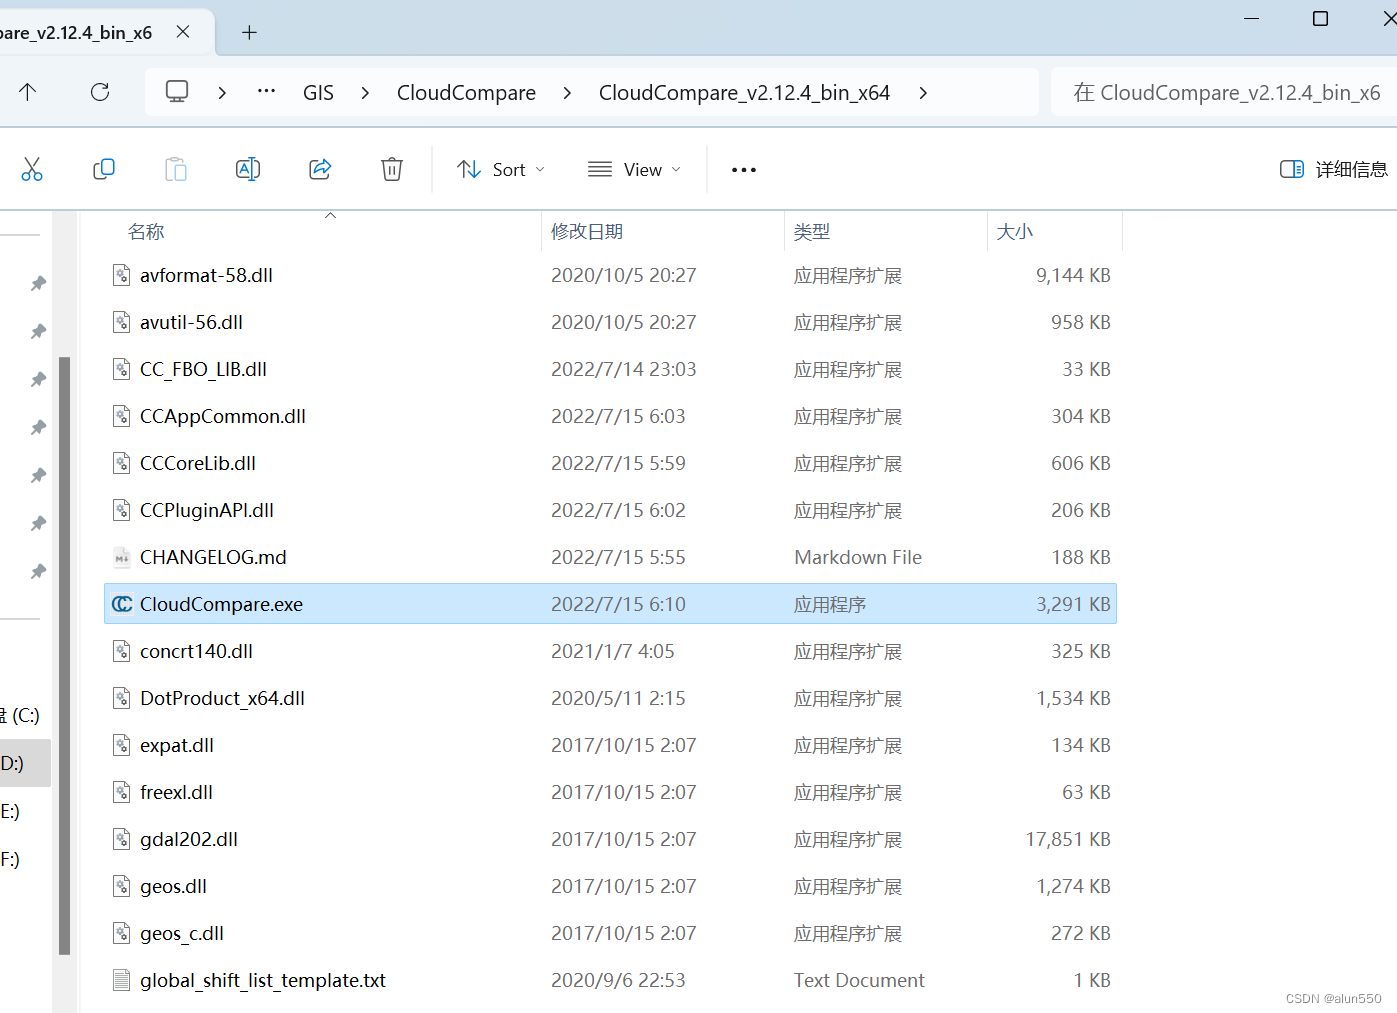Select gdal202.dll file
1397x1013 pixels.
pos(610,839)
